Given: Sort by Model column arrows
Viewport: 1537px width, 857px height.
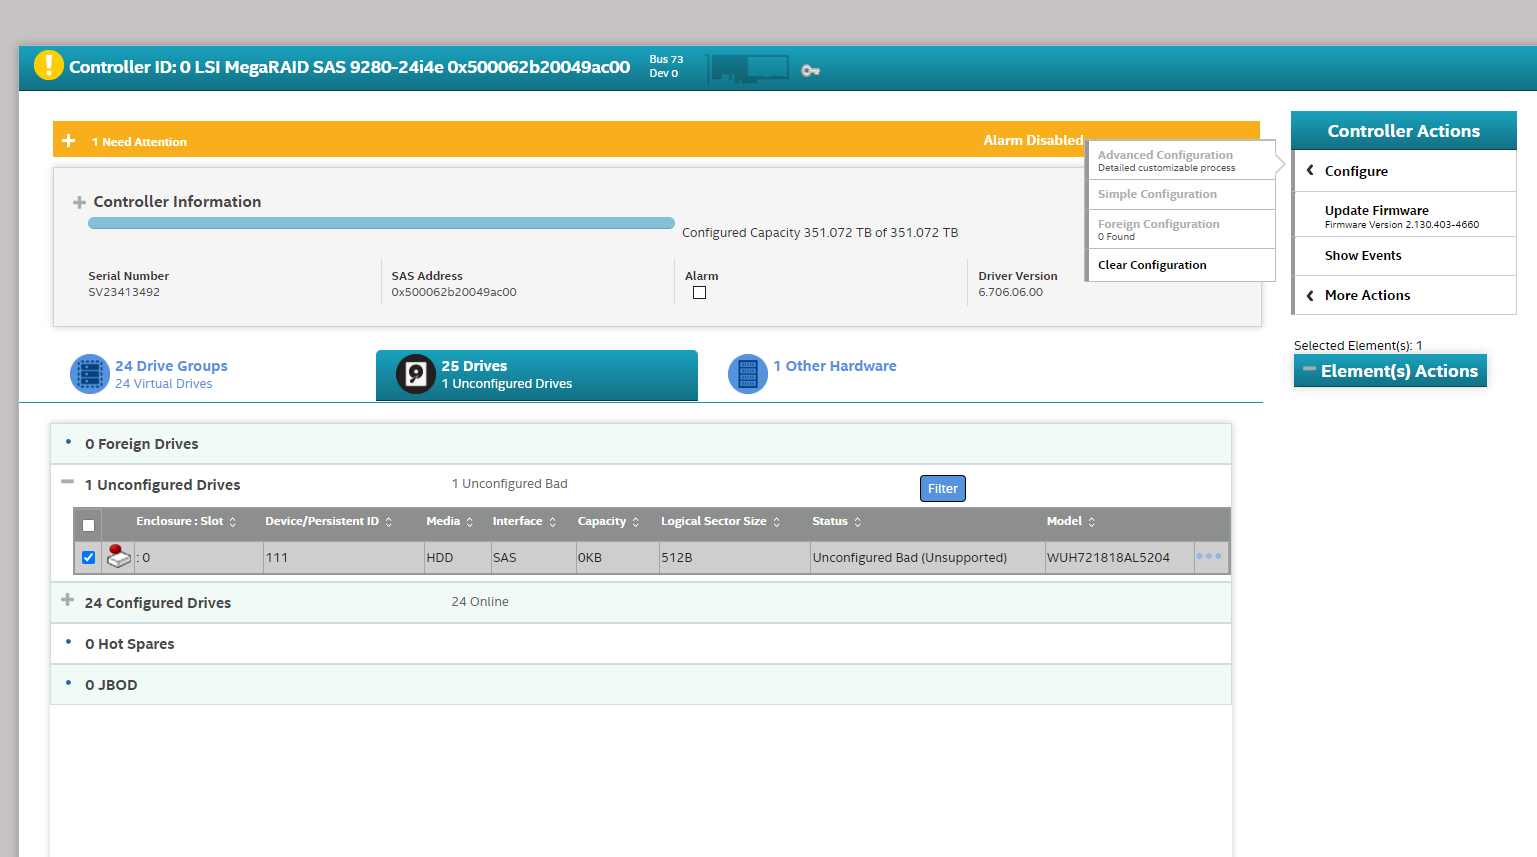Looking at the screenshot, I should pos(1092,522).
